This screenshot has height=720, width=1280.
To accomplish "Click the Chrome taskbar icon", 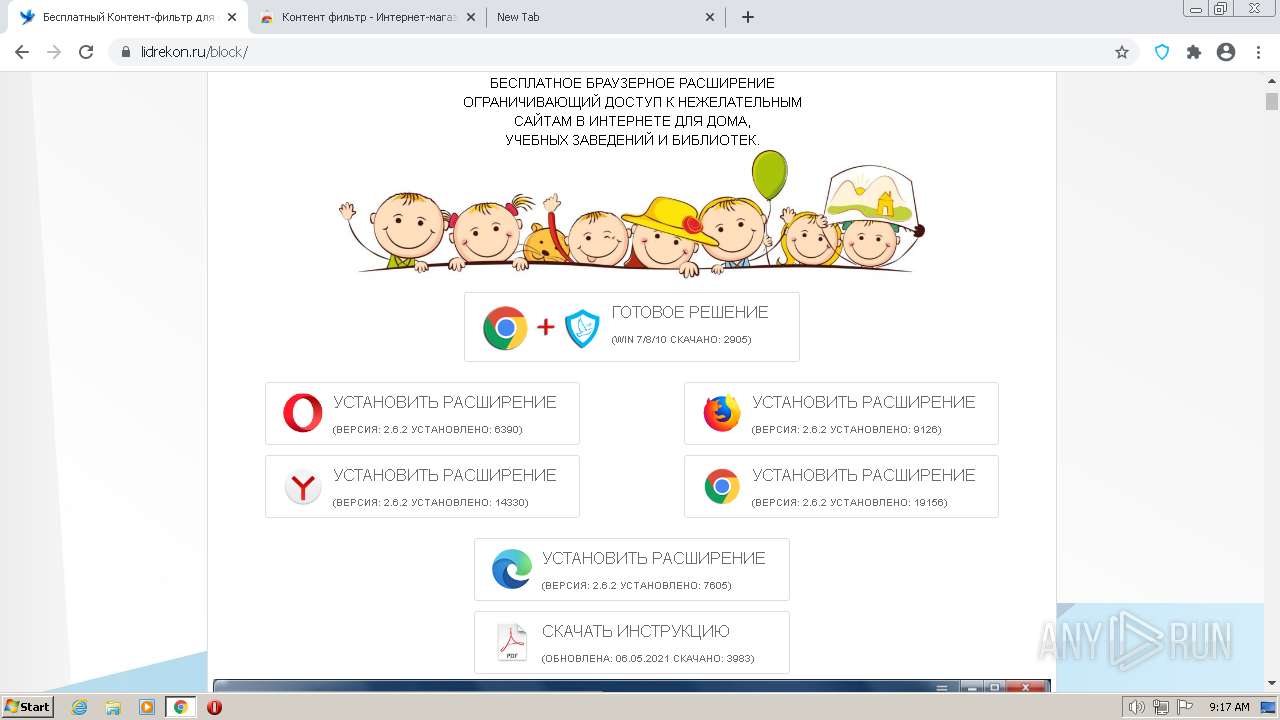I will [x=181, y=707].
